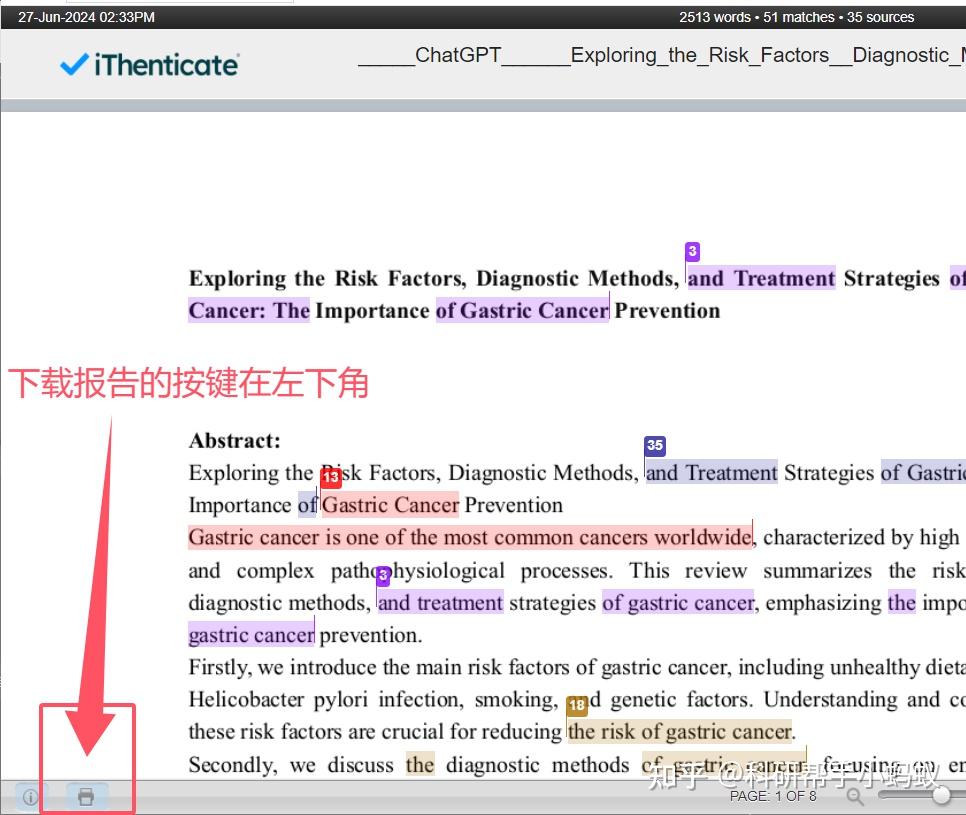Click highlighted 'and Treatment' in the title

pos(761,278)
